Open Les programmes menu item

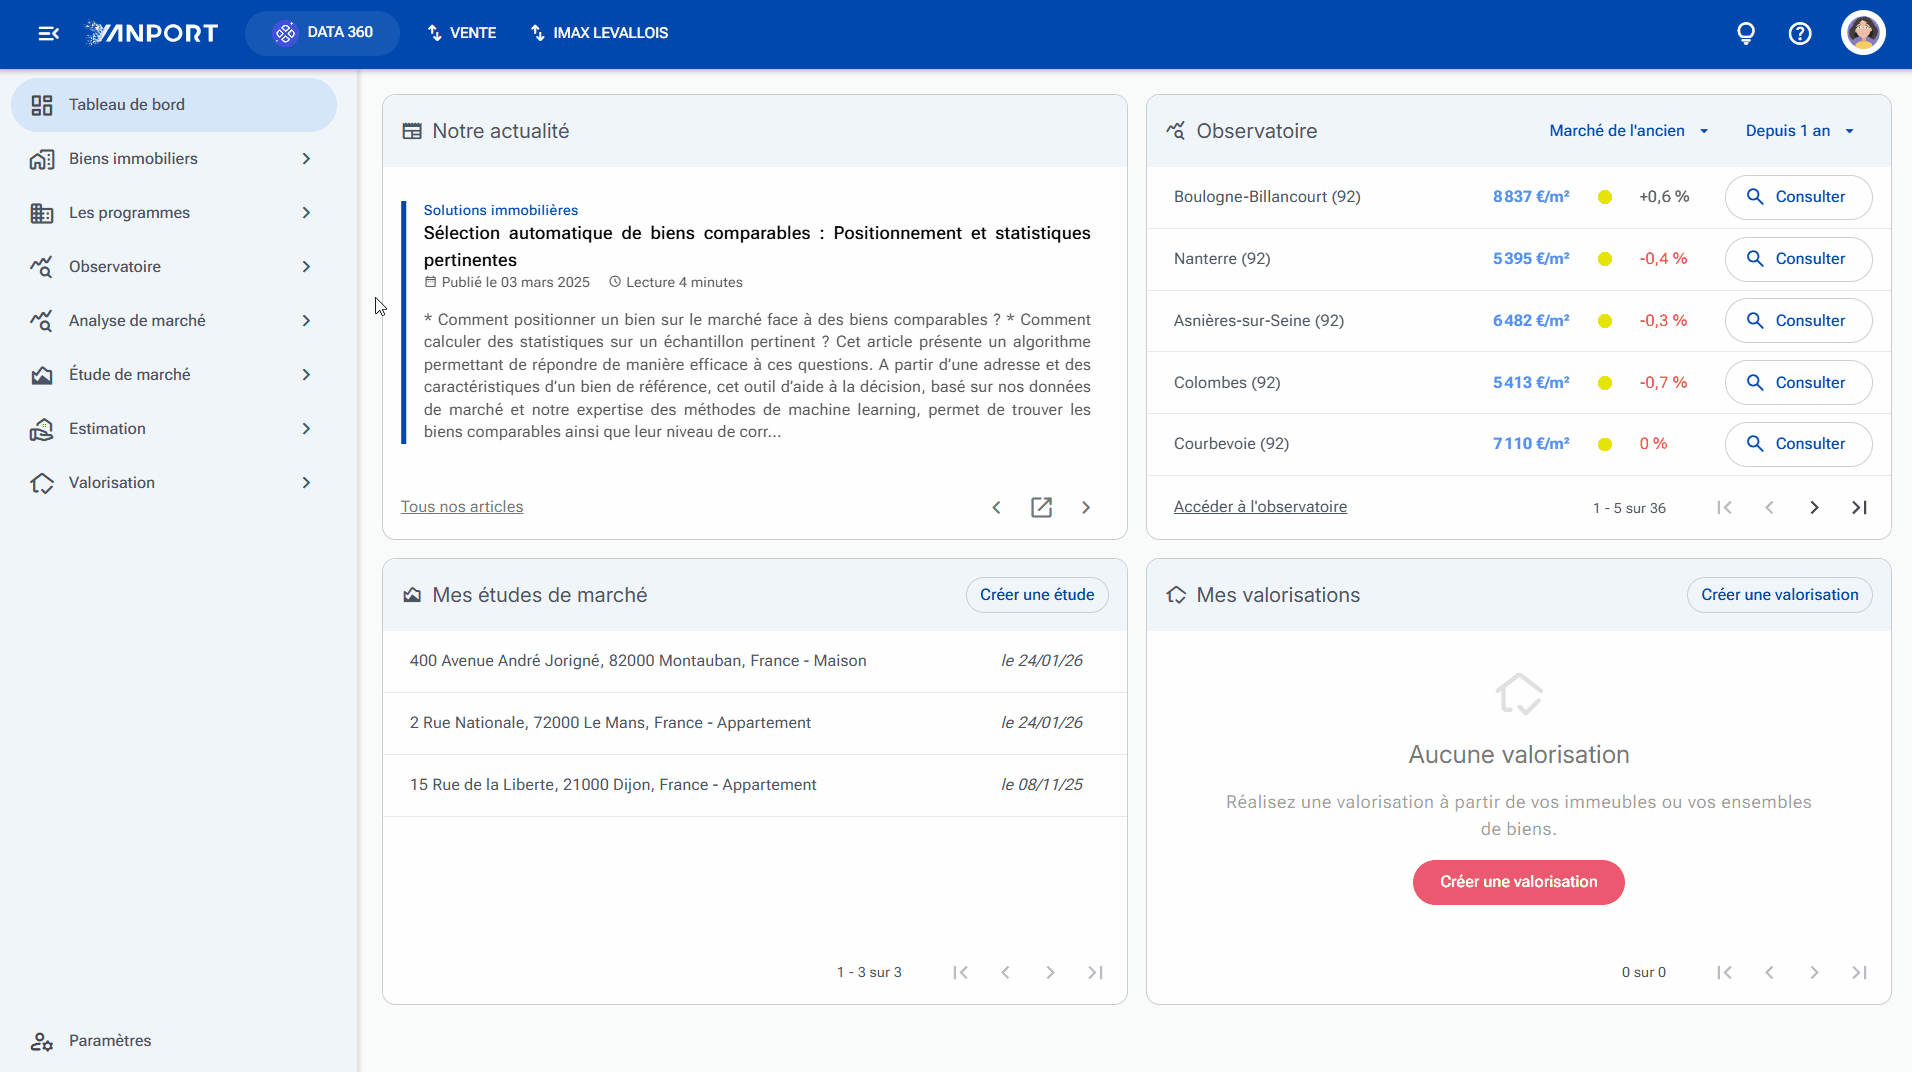click(x=174, y=213)
